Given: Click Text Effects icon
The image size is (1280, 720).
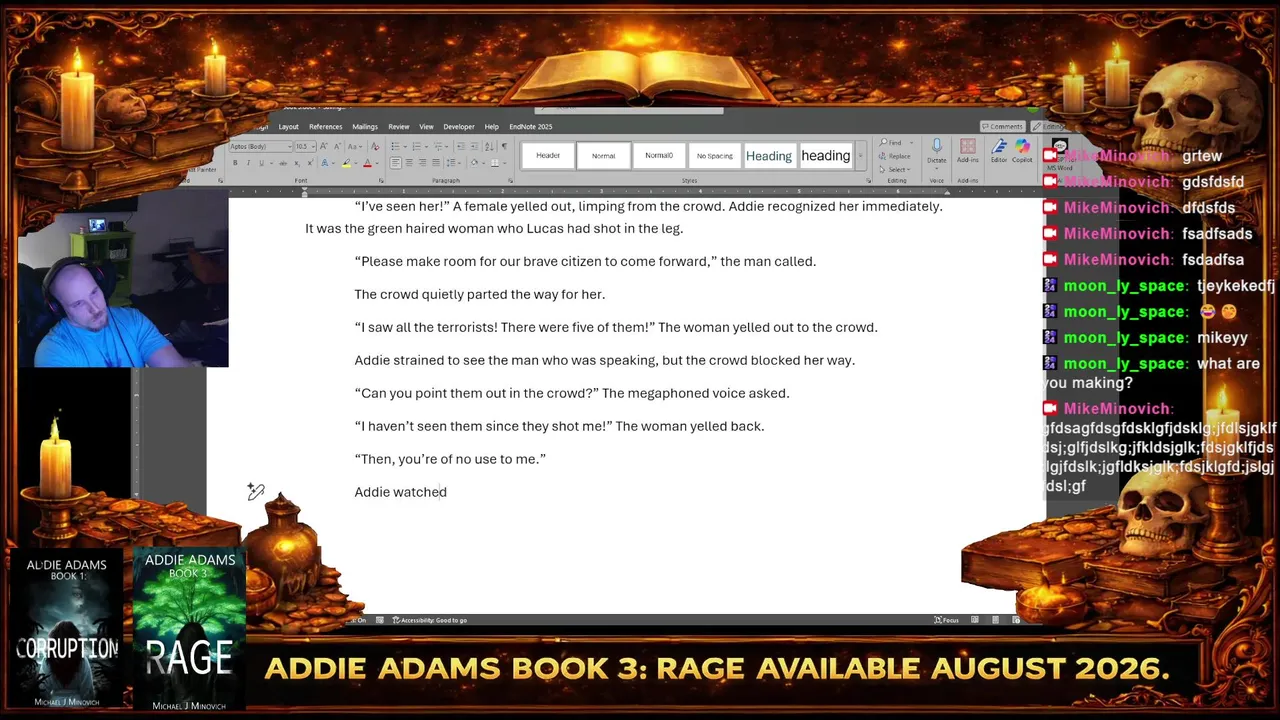Looking at the screenshot, I should (x=324, y=163).
